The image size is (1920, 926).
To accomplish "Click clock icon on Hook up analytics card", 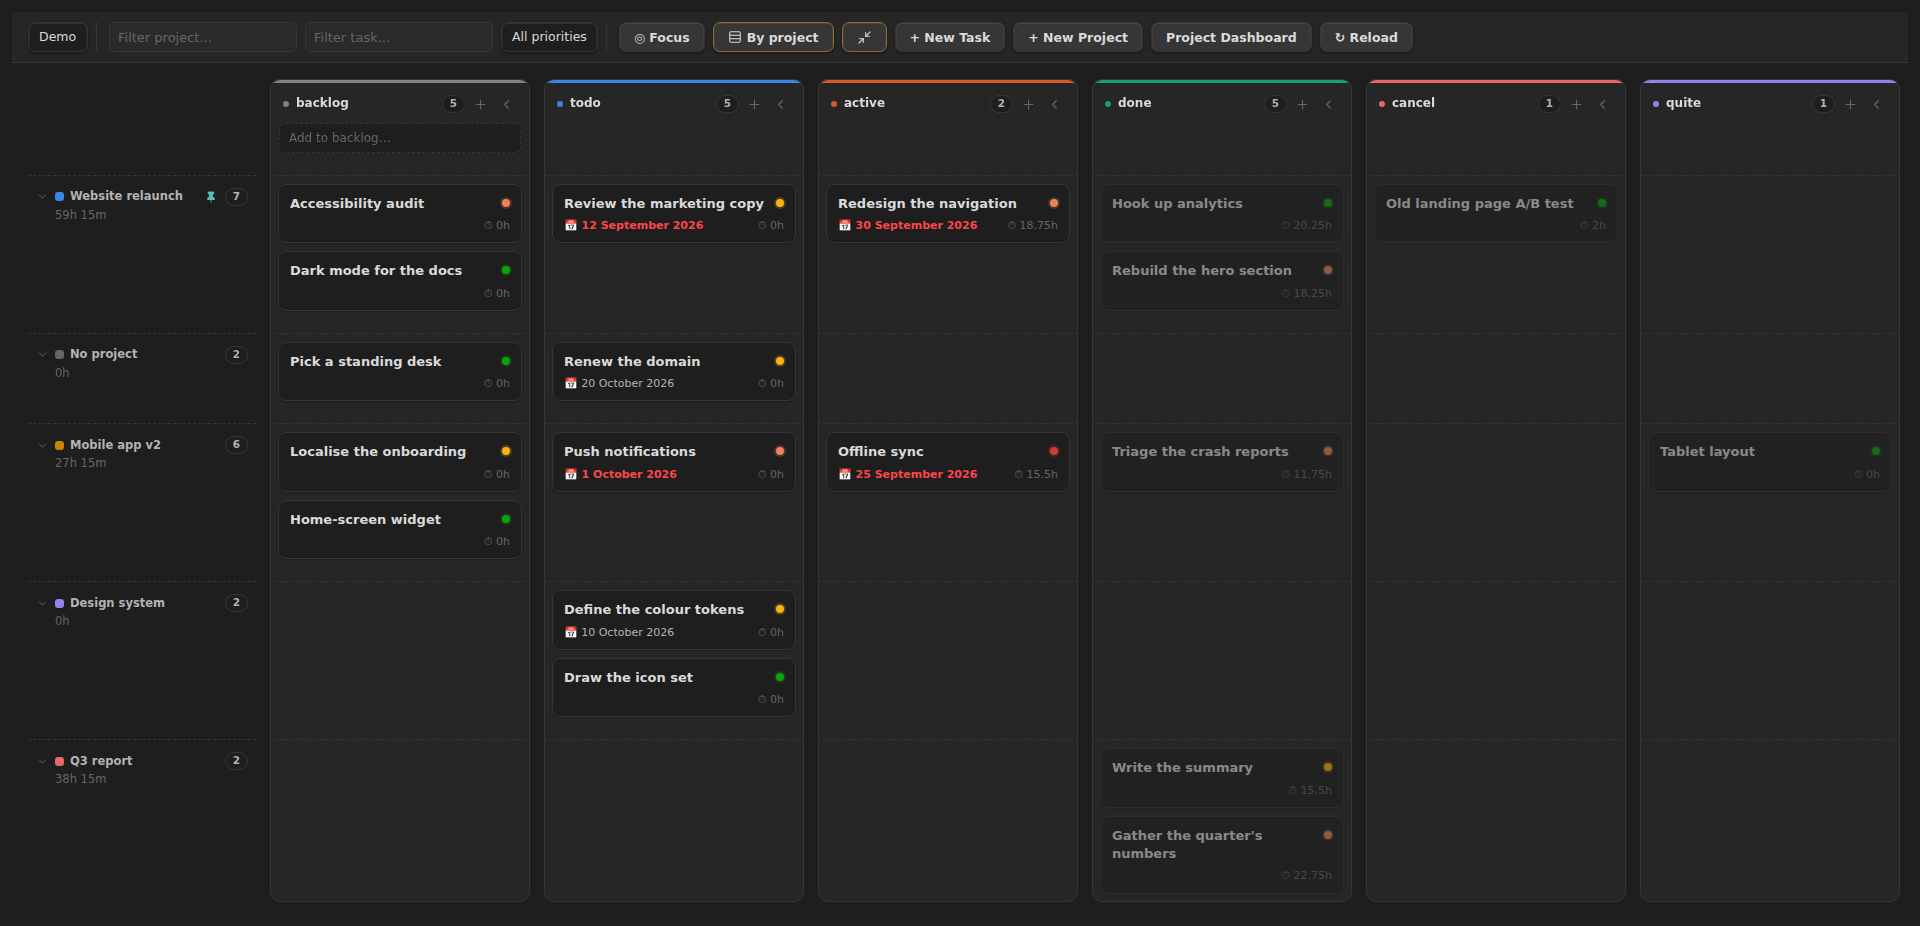I will (x=1286, y=226).
